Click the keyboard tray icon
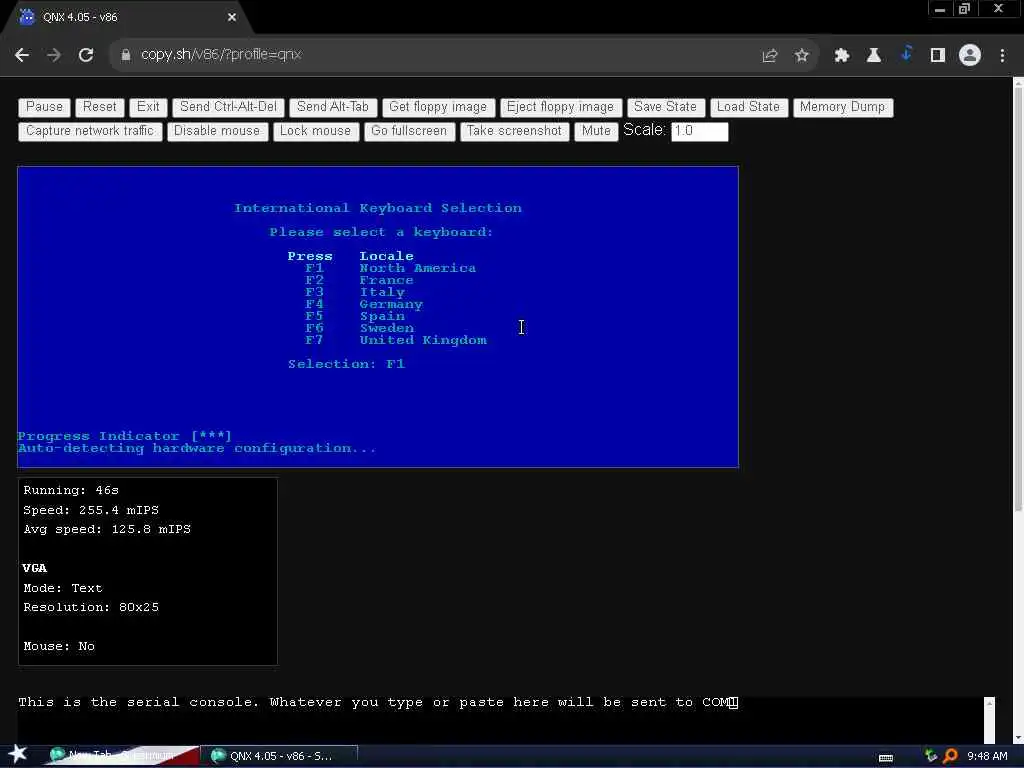This screenshot has width=1024, height=768. [886, 758]
